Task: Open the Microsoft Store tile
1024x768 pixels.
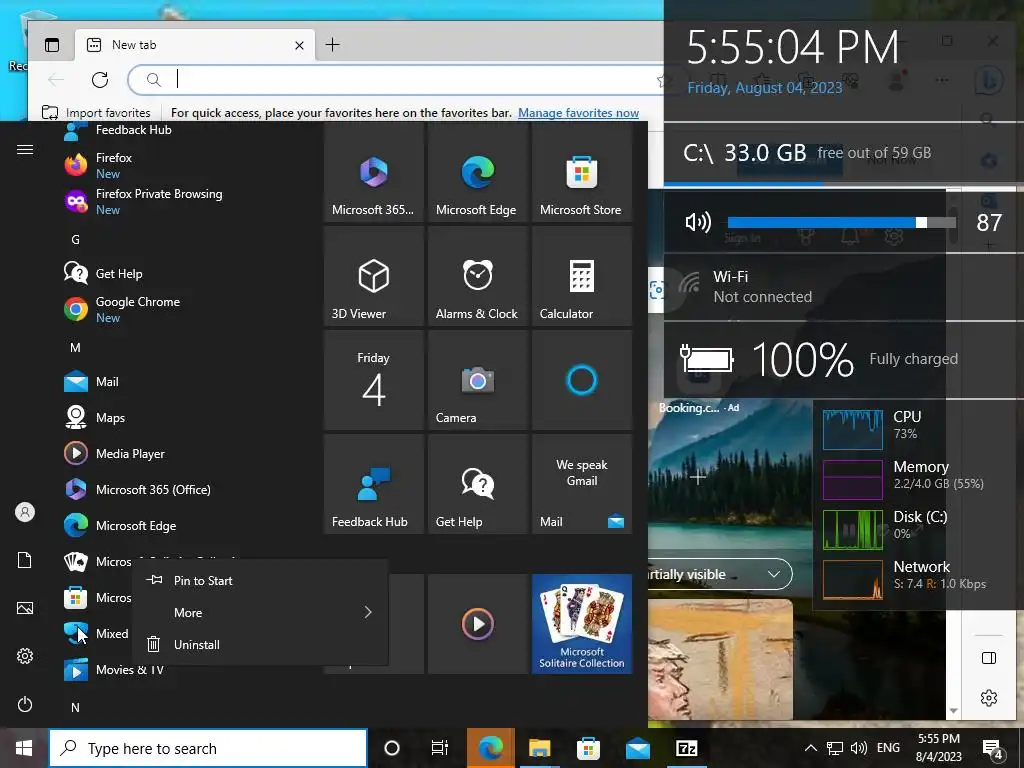Action: pyautogui.click(x=582, y=173)
